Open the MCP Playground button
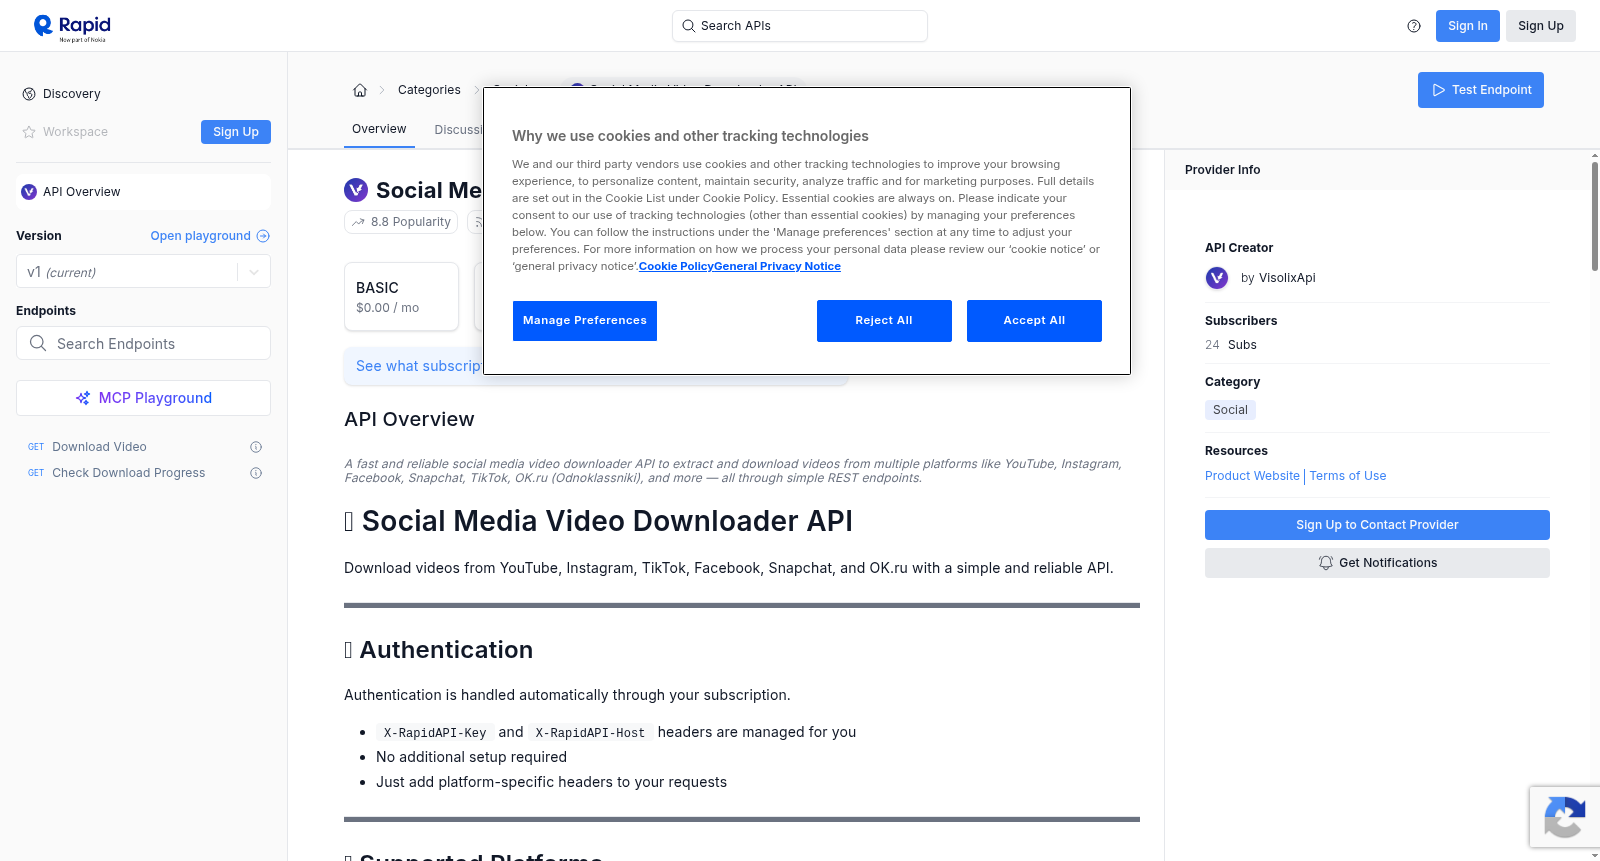 point(143,398)
